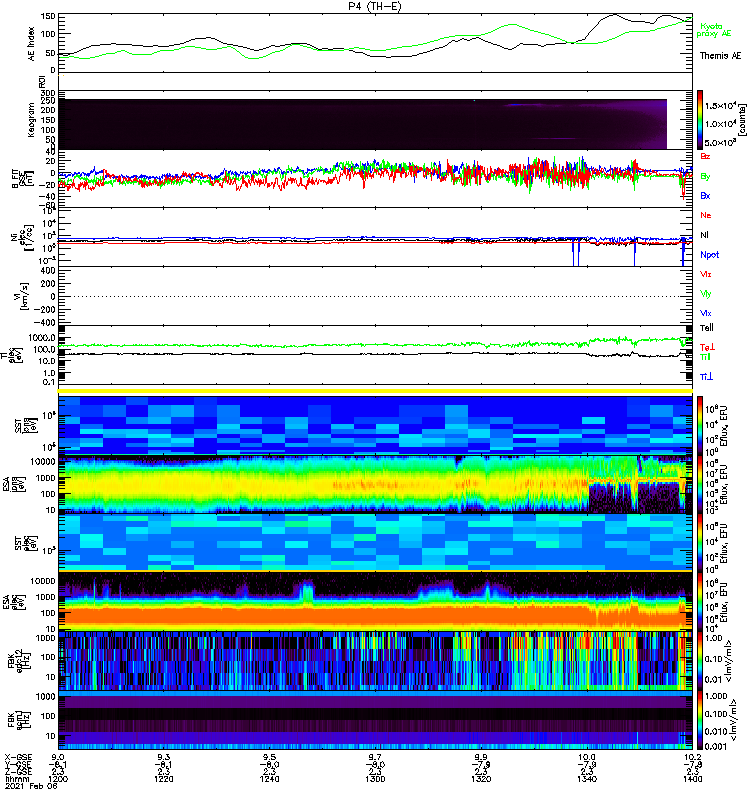This screenshot has height=800, width=750.
Task: Click inside the ESA electrons spectrogram panel
Action: point(375,602)
